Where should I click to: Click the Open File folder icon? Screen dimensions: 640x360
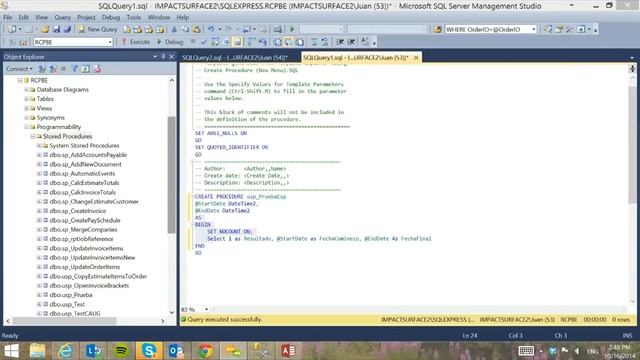(45, 29)
